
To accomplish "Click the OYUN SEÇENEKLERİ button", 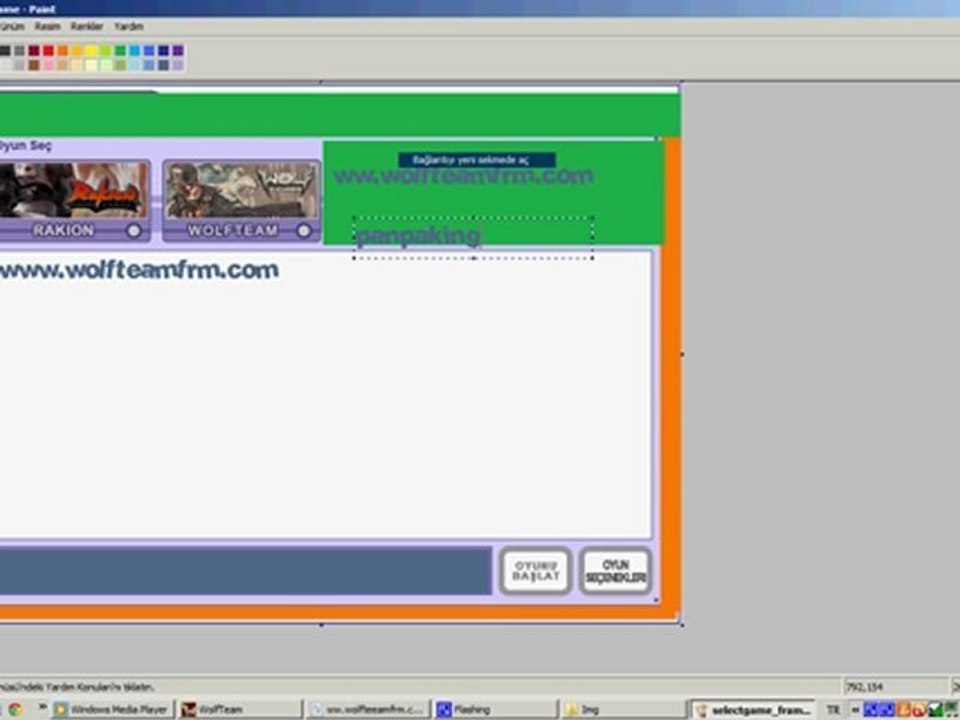I will click(615, 571).
